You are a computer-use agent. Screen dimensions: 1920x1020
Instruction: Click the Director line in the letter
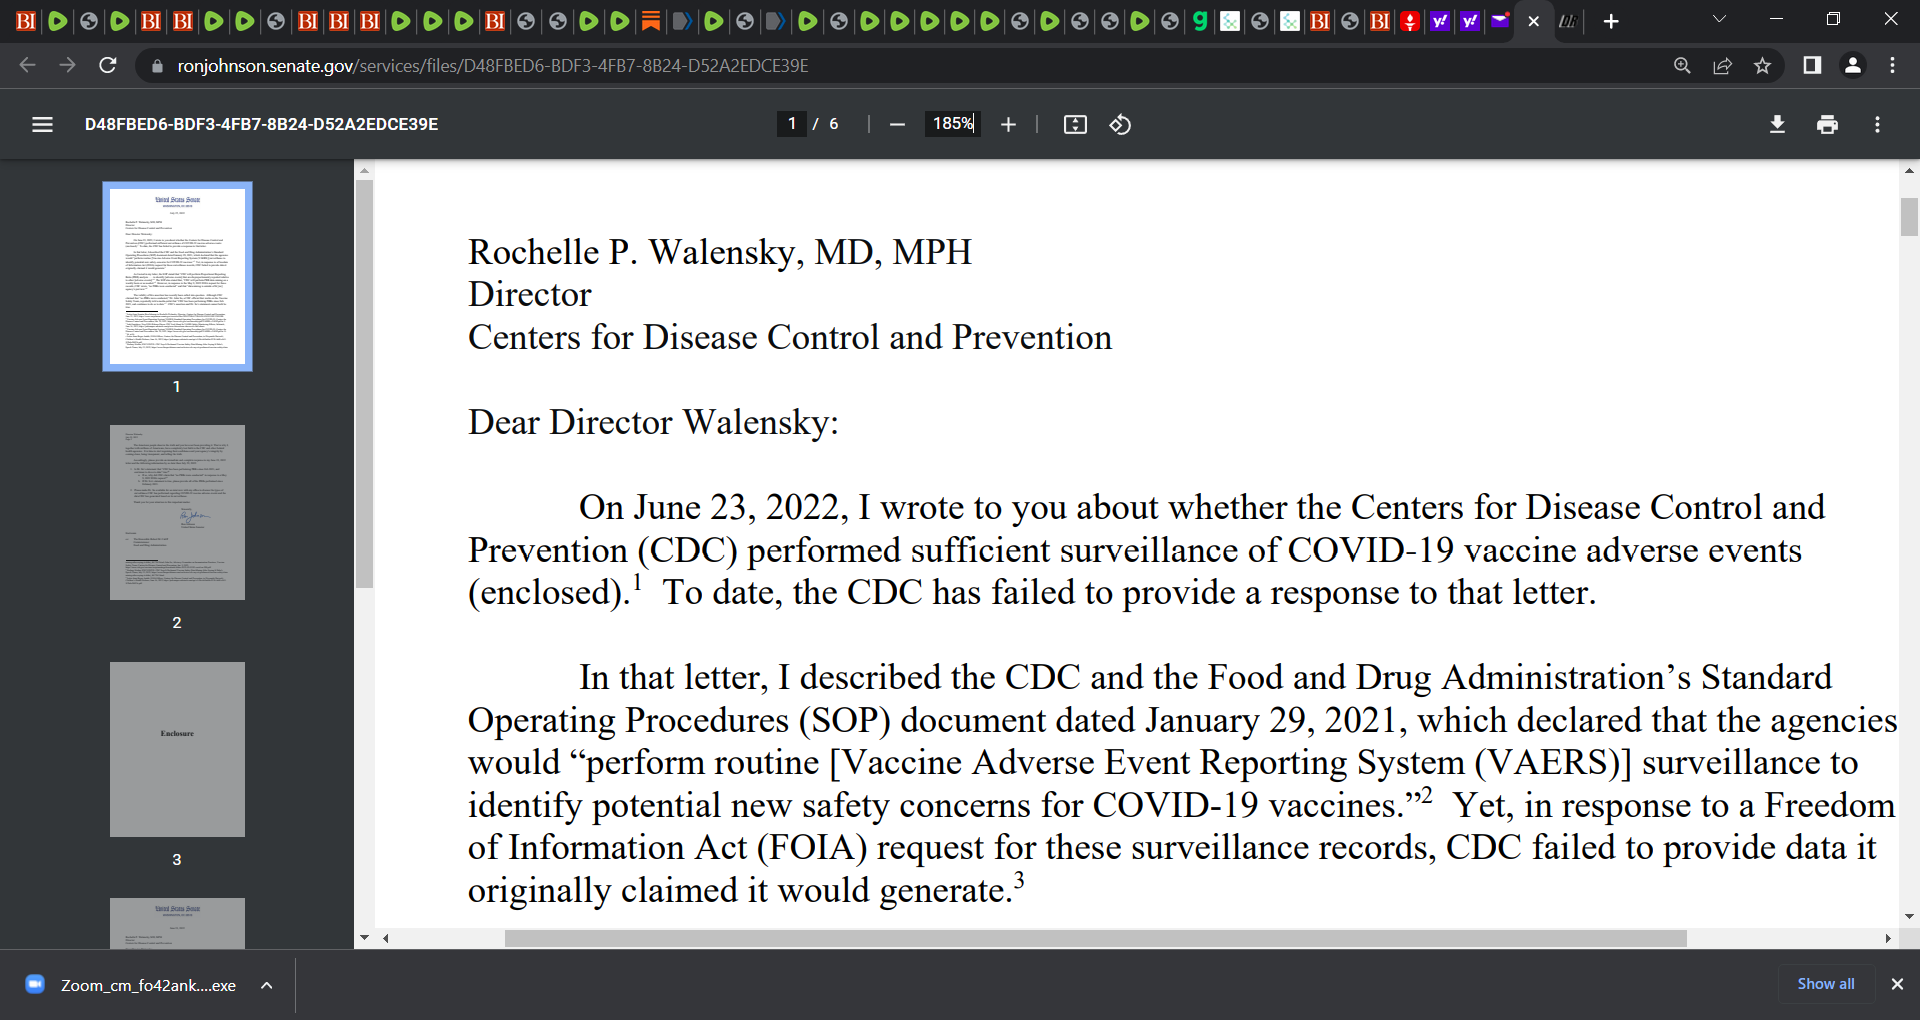(530, 295)
